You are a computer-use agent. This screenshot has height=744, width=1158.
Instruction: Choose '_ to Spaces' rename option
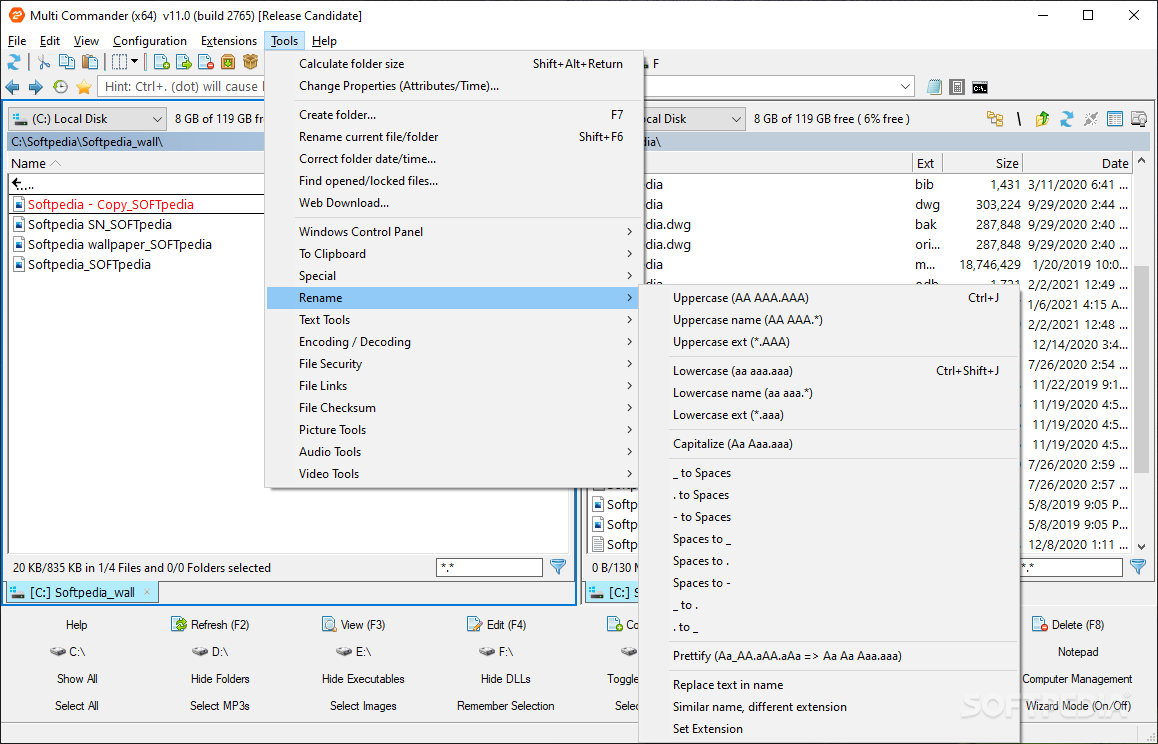(829, 474)
